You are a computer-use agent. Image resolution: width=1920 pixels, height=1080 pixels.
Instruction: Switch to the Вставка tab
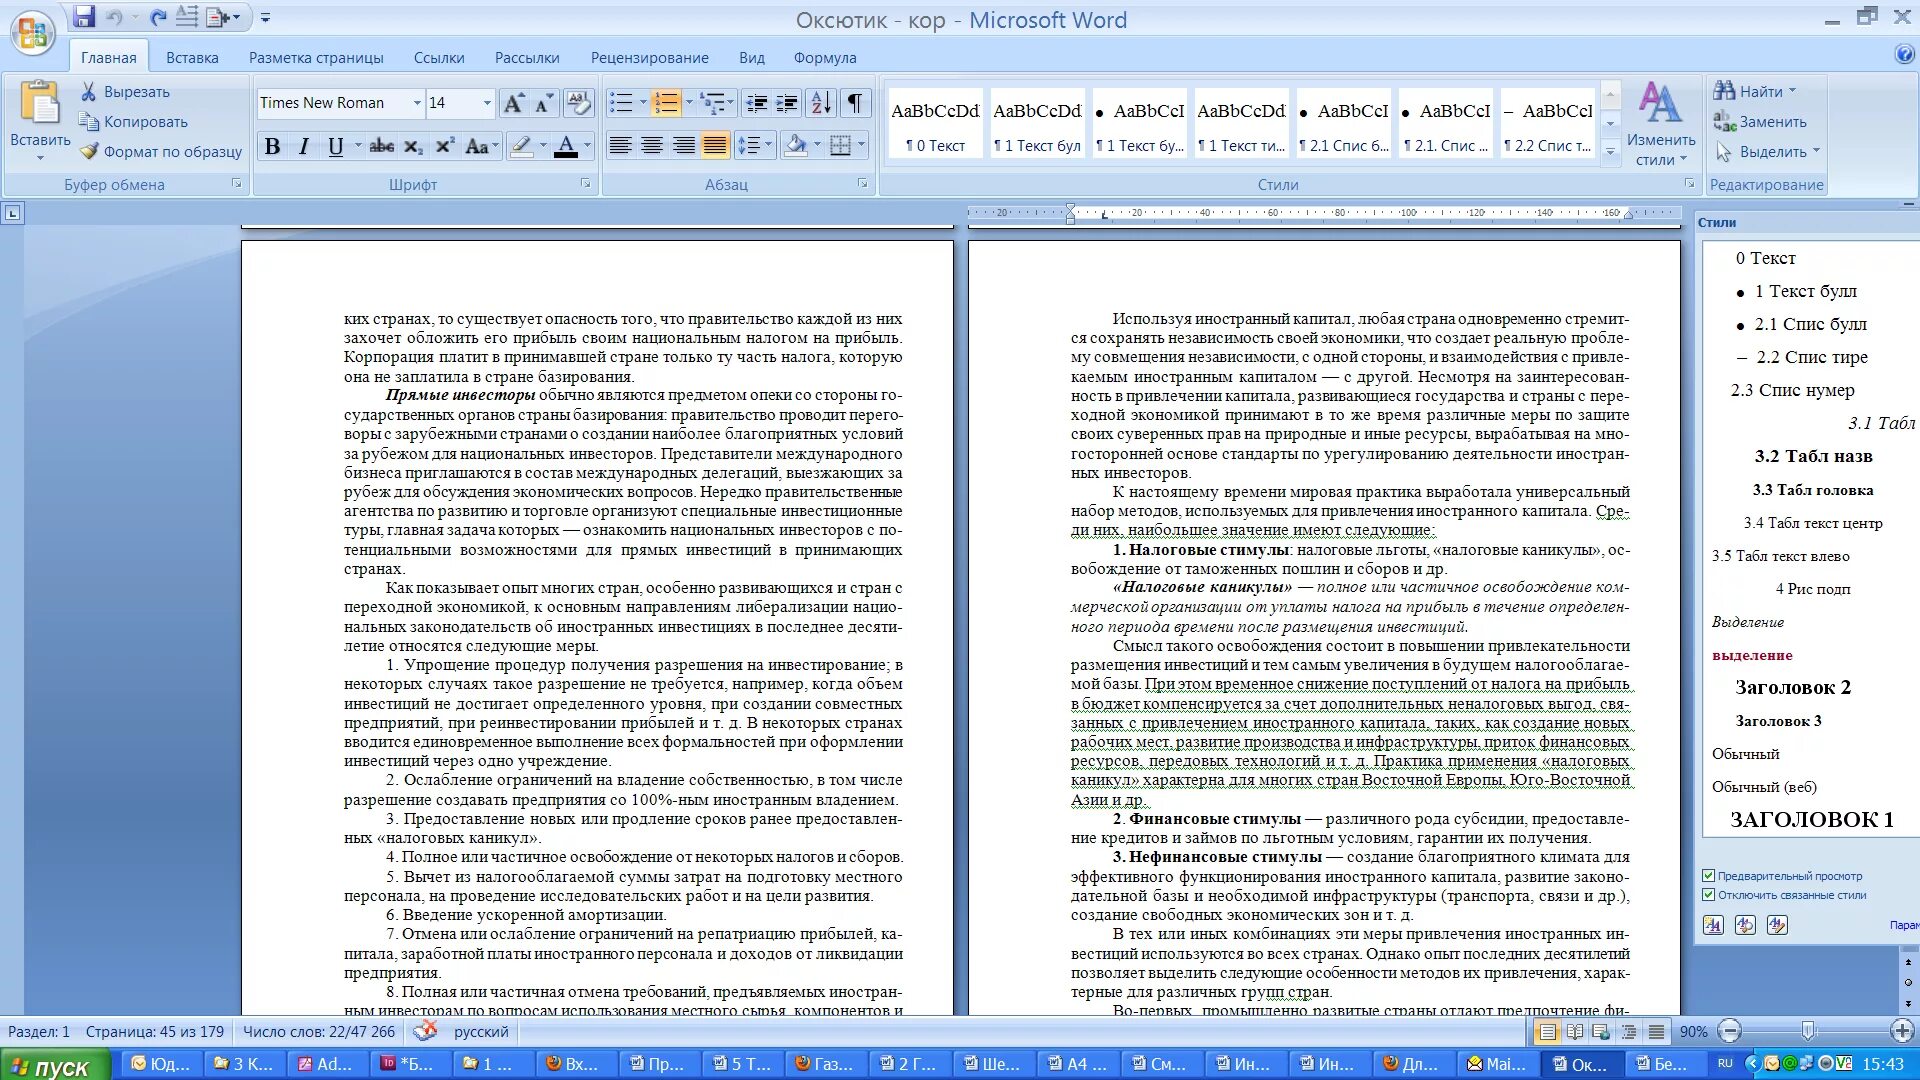point(192,58)
